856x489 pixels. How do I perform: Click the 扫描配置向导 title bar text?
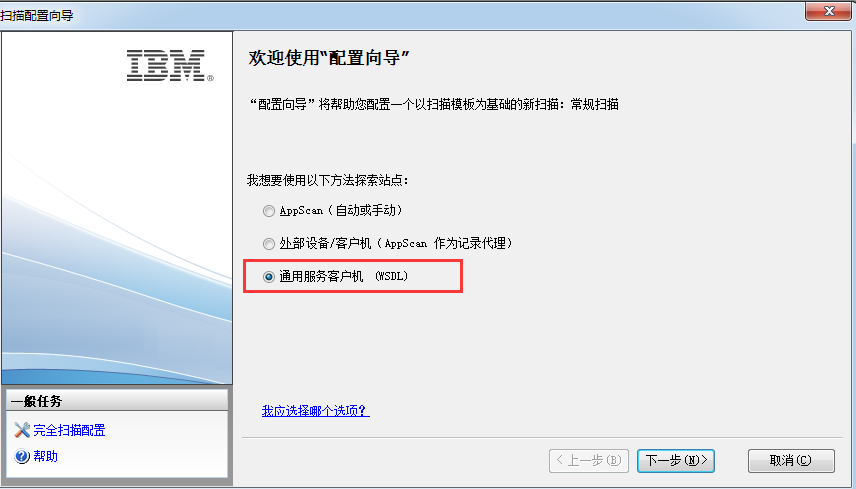click(x=37, y=15)
